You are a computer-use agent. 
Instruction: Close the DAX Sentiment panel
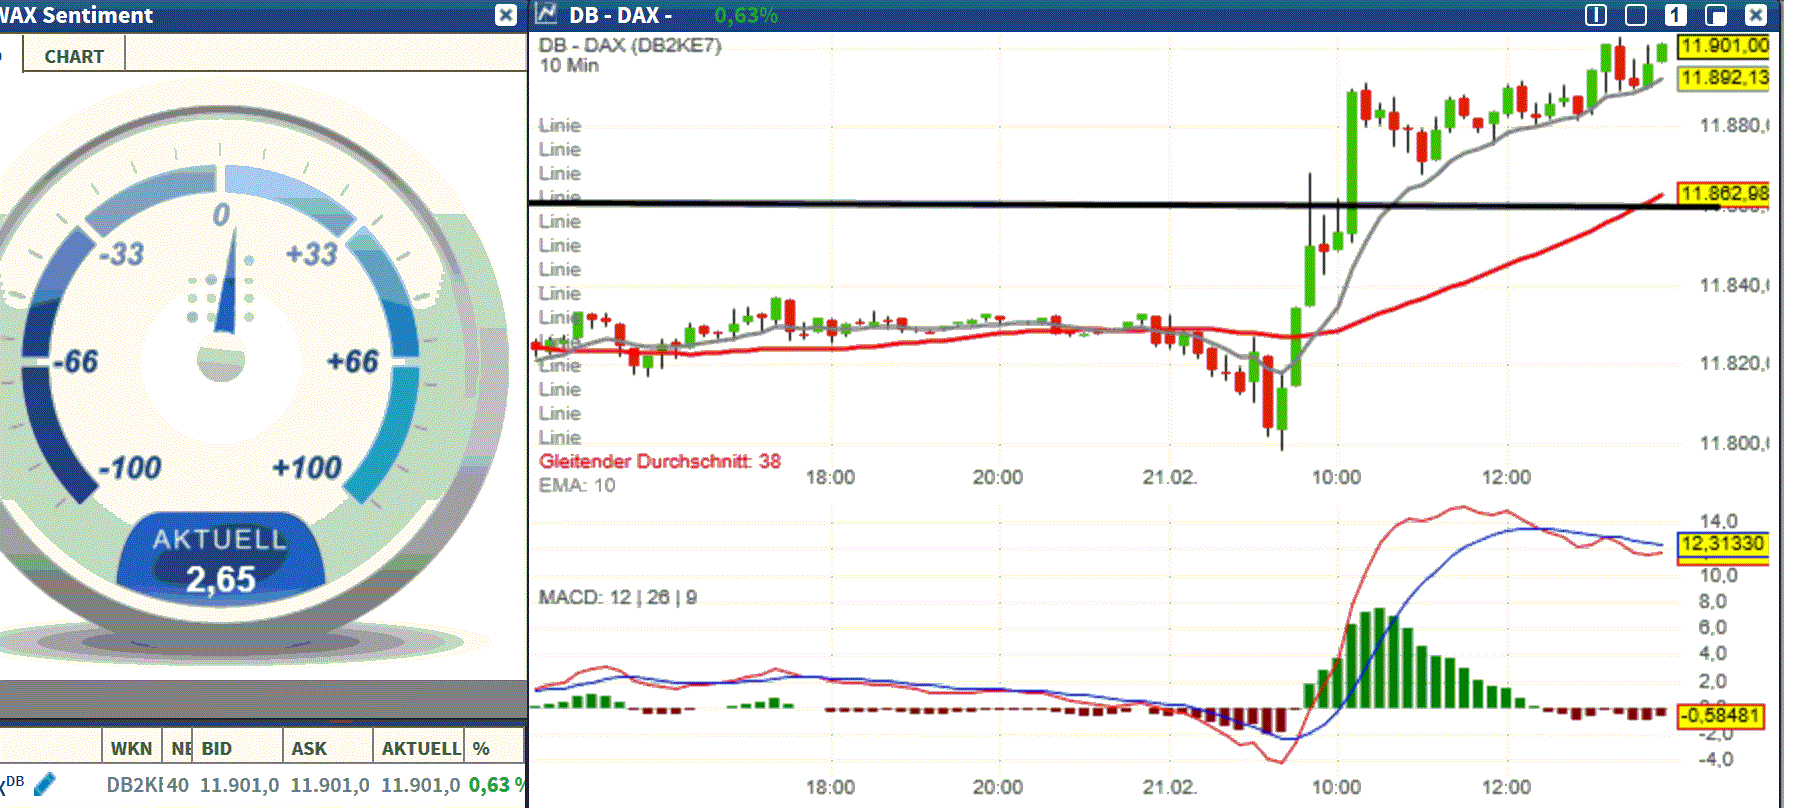(x=506, y=15)
